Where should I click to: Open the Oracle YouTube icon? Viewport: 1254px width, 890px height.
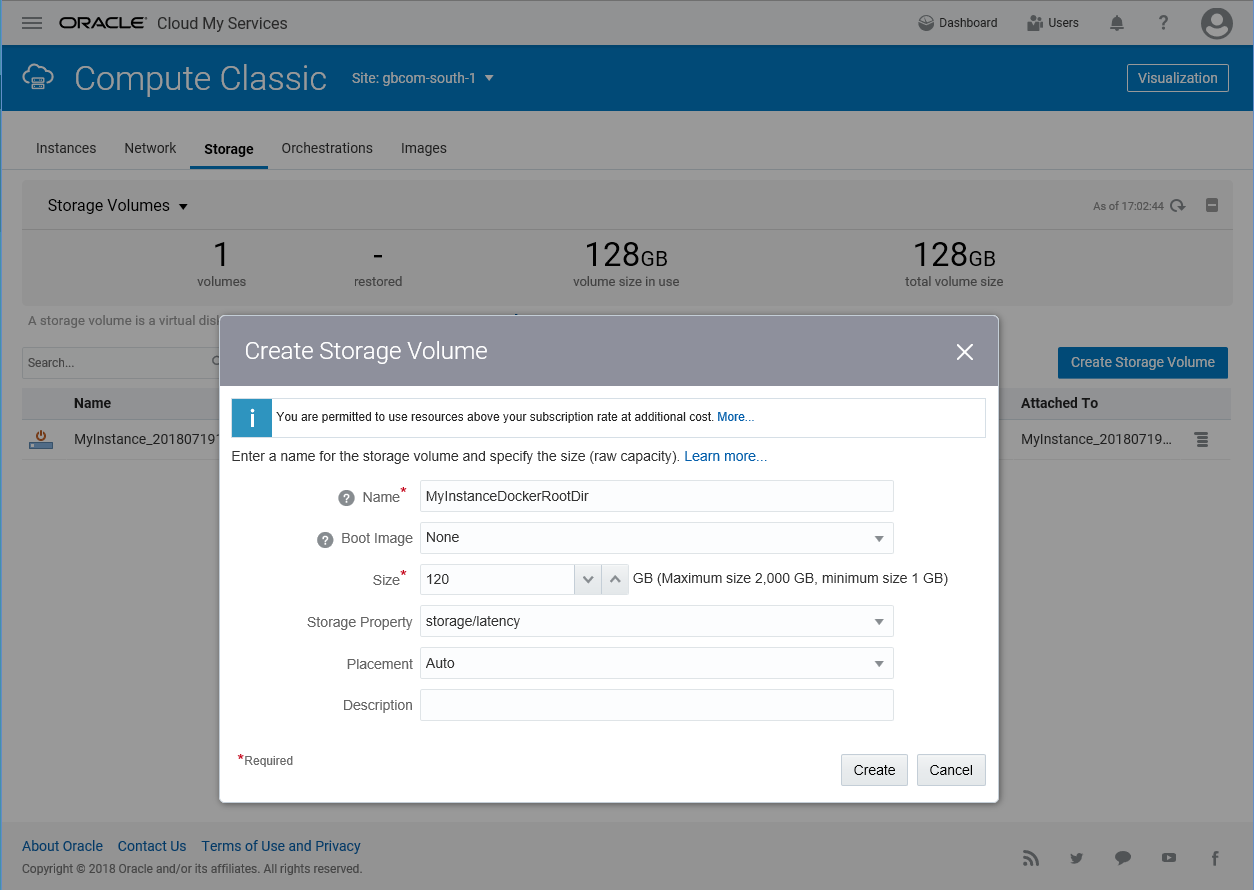[1169, 858]
